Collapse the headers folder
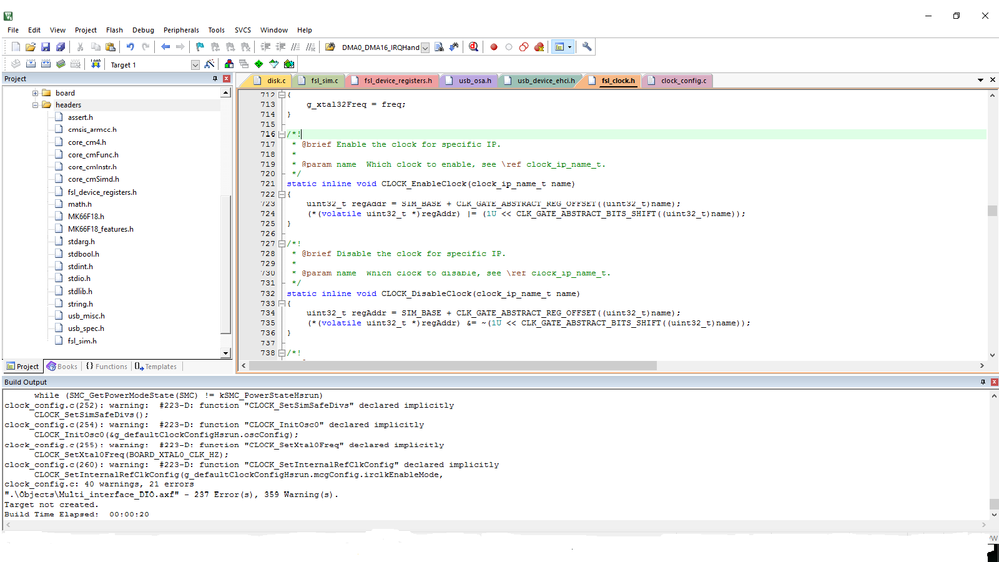Screen dimensions: 999x562 (35, 105)
